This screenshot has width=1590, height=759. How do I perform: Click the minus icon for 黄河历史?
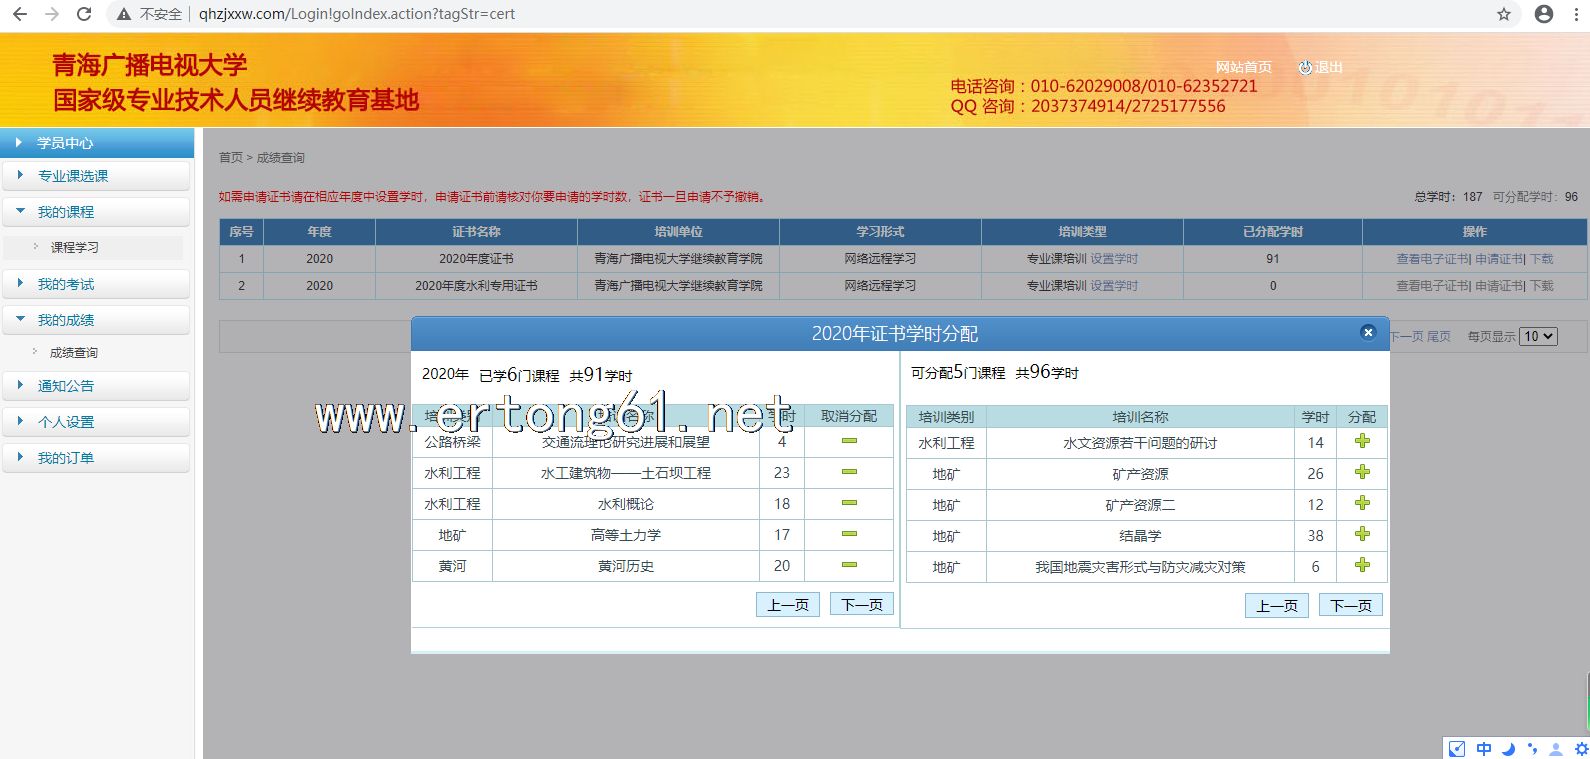(x=849, y=565)
